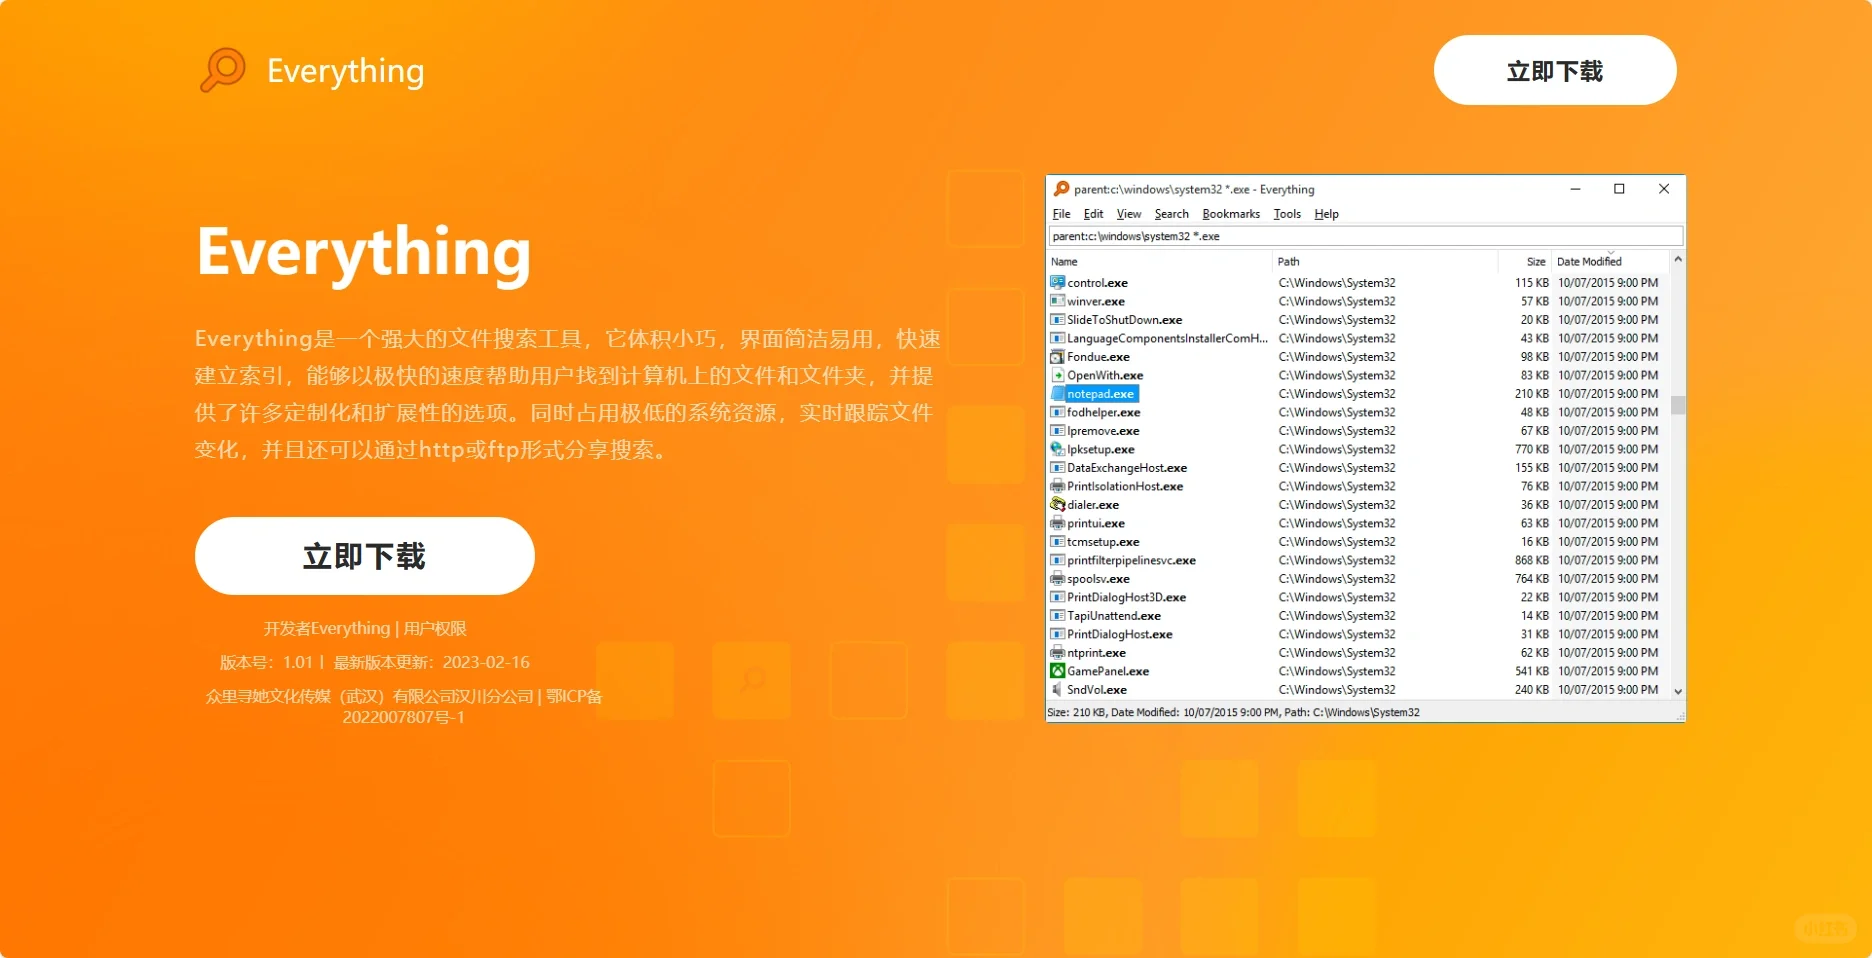This screenshot has height=958, width=1872.
Task: Click the printfilterpipelinesvc.exe file icon
Action: [x=1057, y=560]
